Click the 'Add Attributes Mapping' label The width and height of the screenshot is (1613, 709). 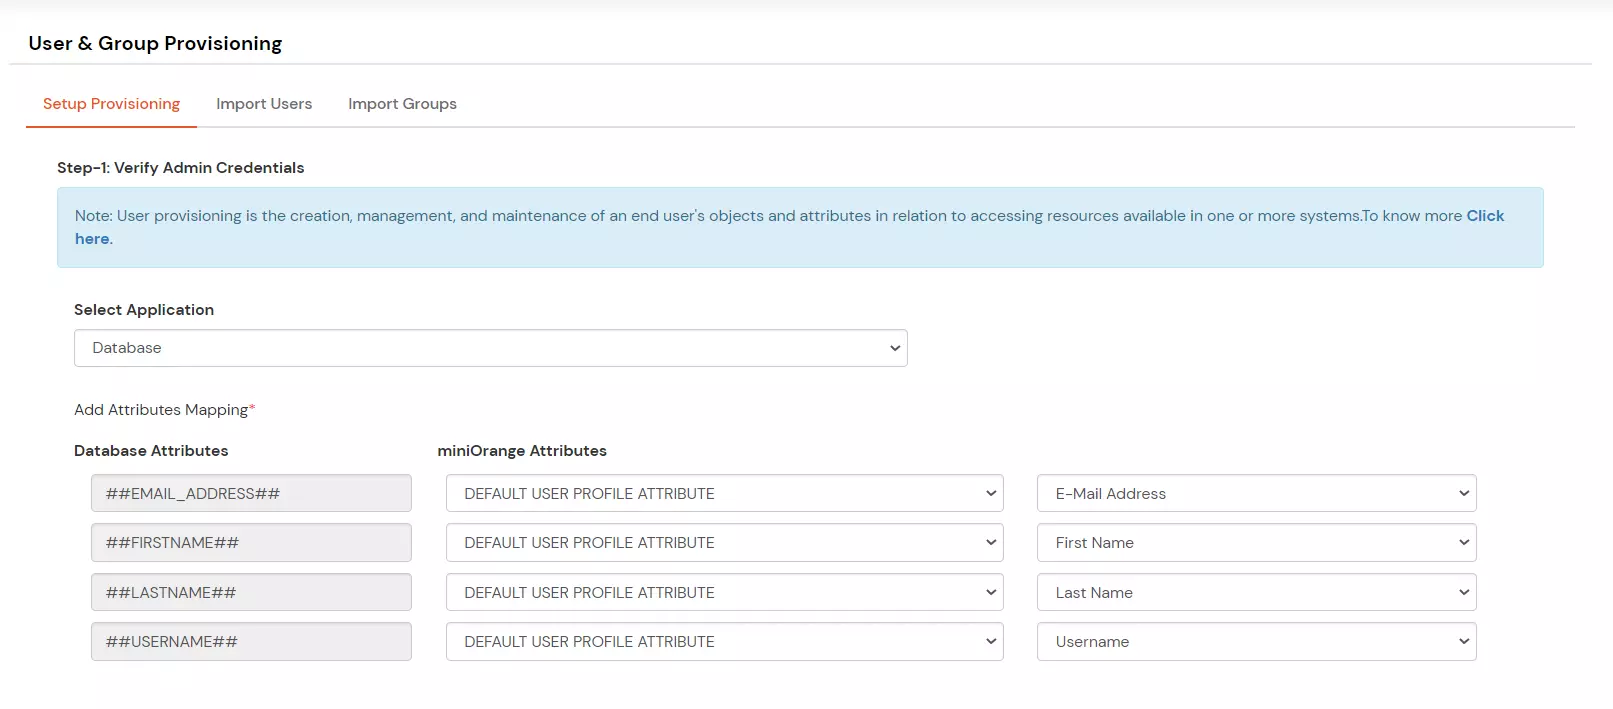pyautogui.click(x=164, y=410)
